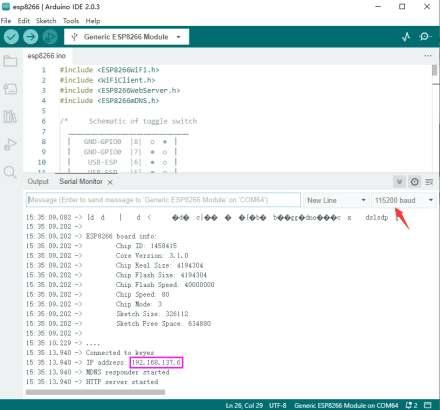Screen dimensions: 440x410
Task: Click Generic ESP8266 Module on COM64 status text
Action: click(346, 406)
